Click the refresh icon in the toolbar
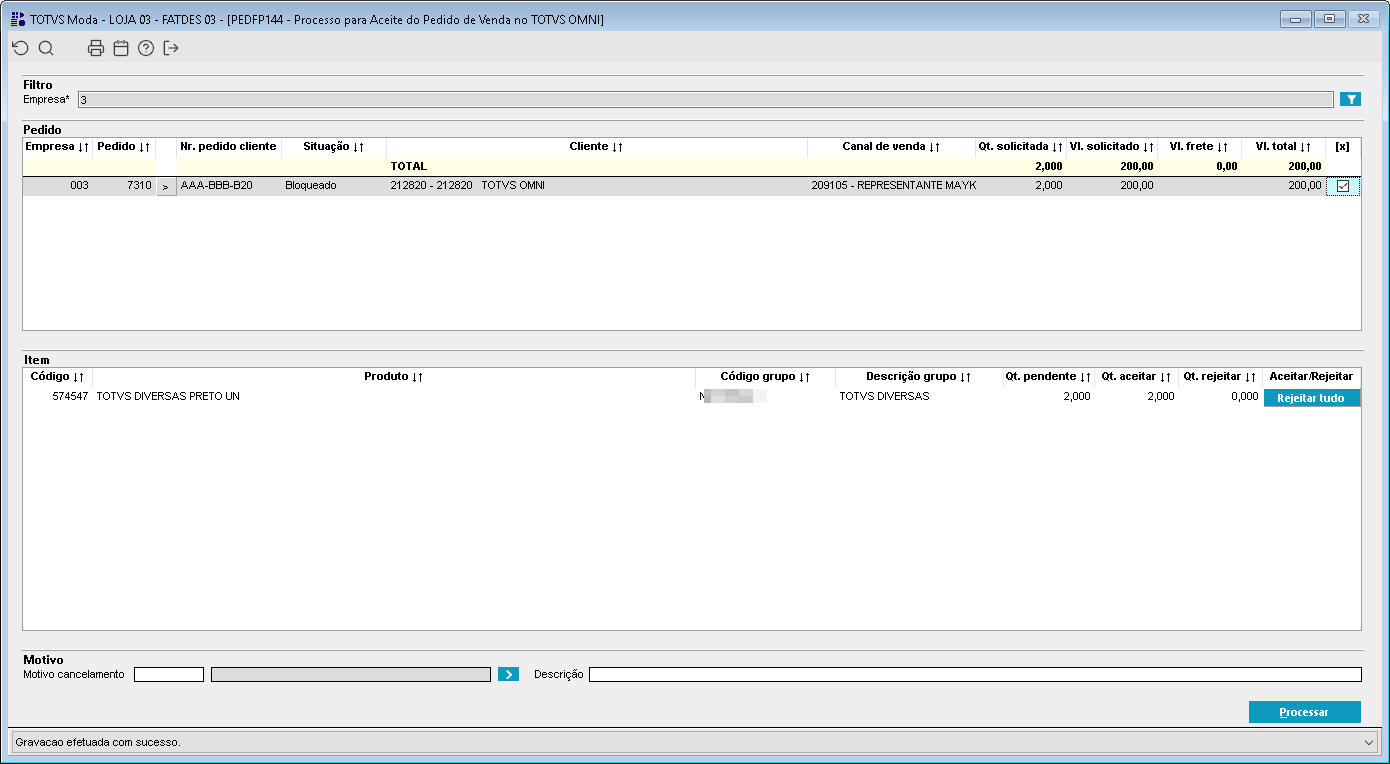This screenshot has height=764, width=1390. (x=20, y=48)
